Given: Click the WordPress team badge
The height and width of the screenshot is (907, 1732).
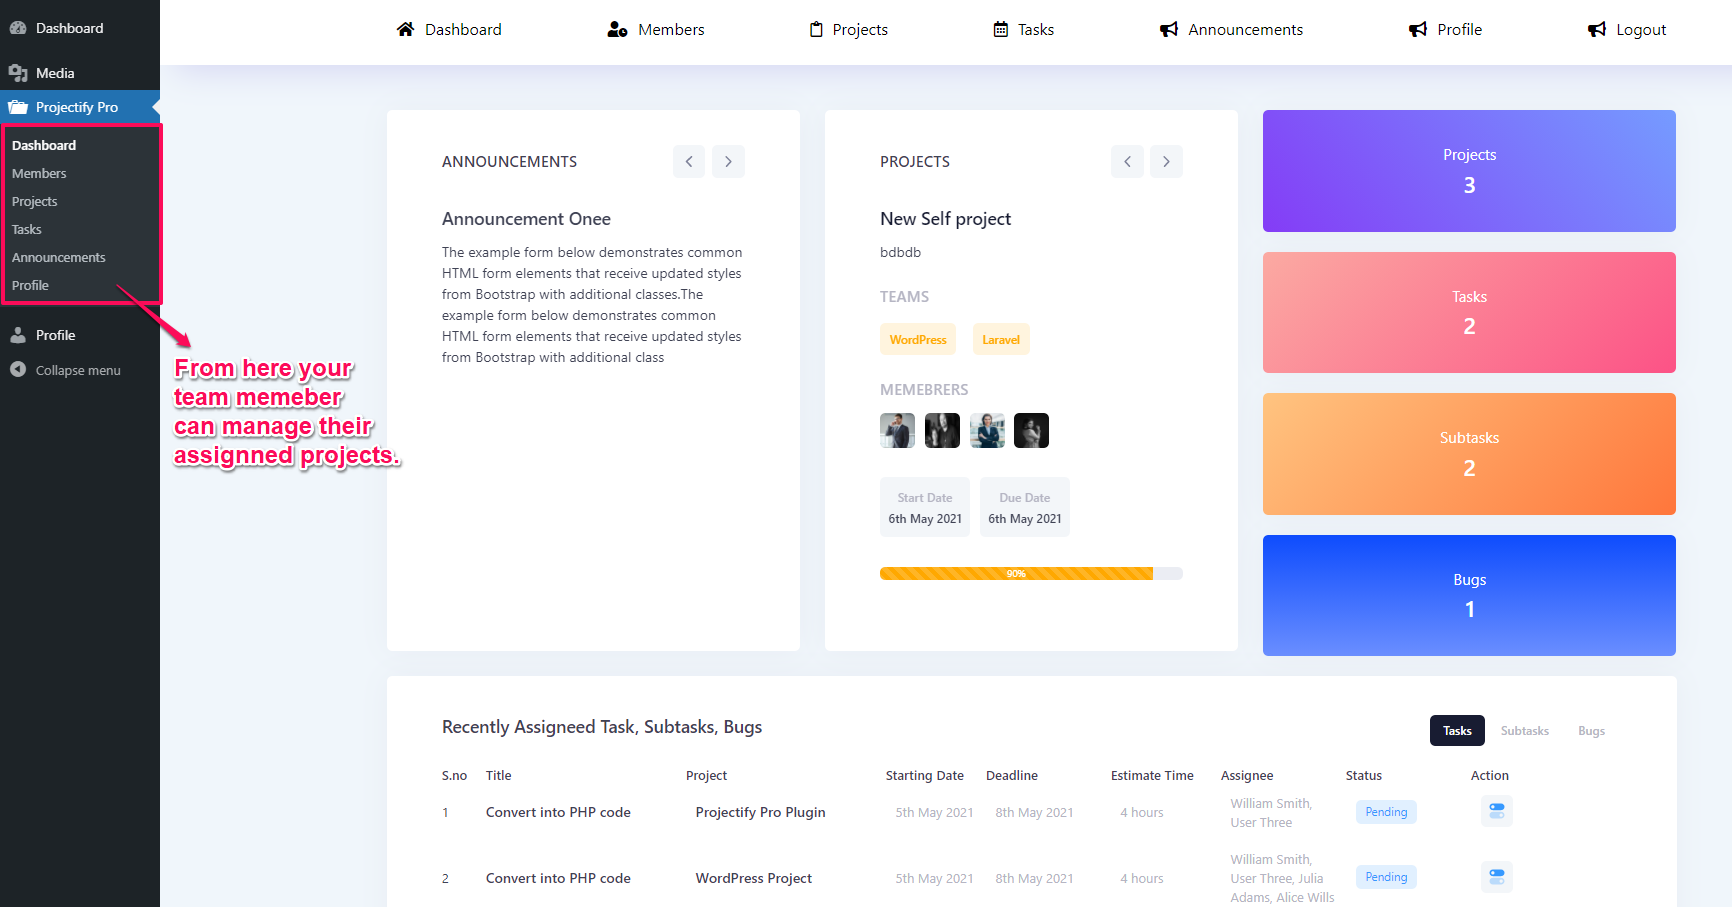Looking at the screenshot, I should coord(917,339).
